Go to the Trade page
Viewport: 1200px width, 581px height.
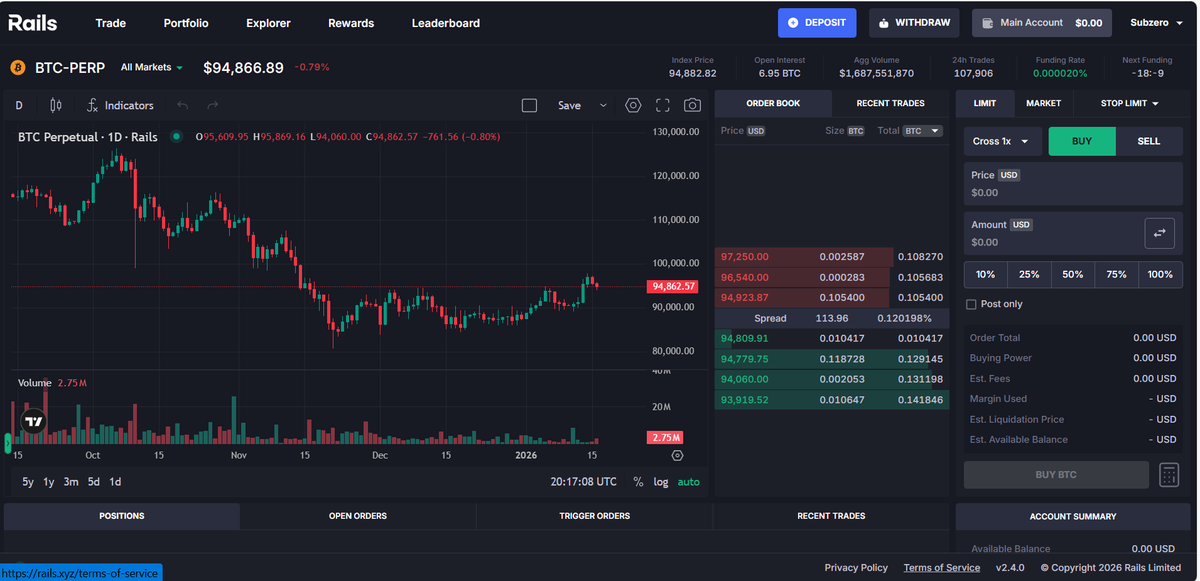(110, 23)
